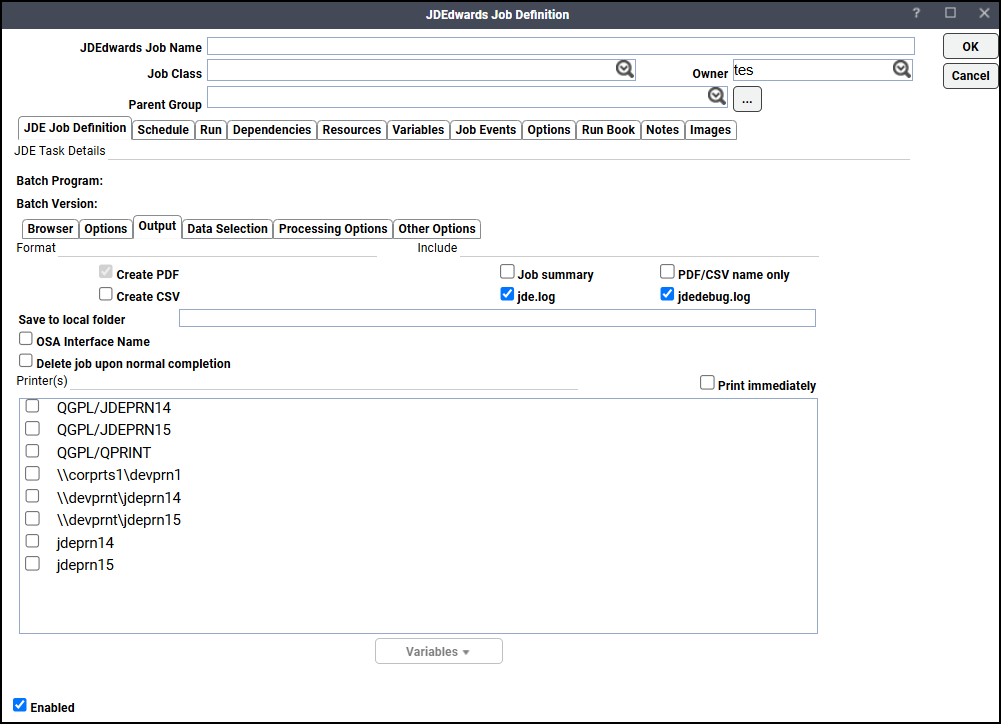Check the Print immediately box

(x=707, y=383)
